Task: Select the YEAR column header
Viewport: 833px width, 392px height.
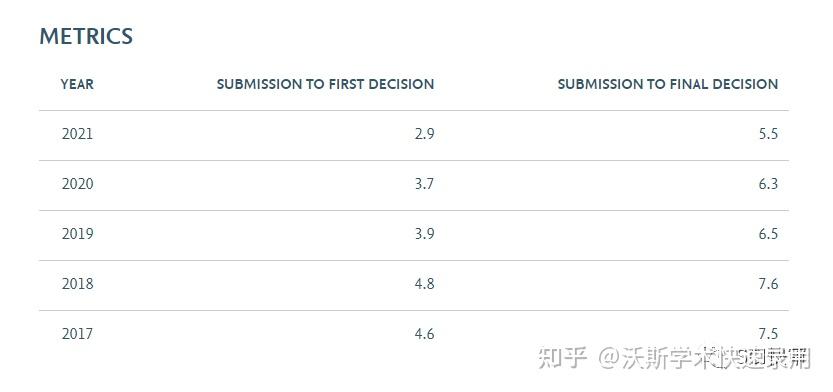Action: 77,84
